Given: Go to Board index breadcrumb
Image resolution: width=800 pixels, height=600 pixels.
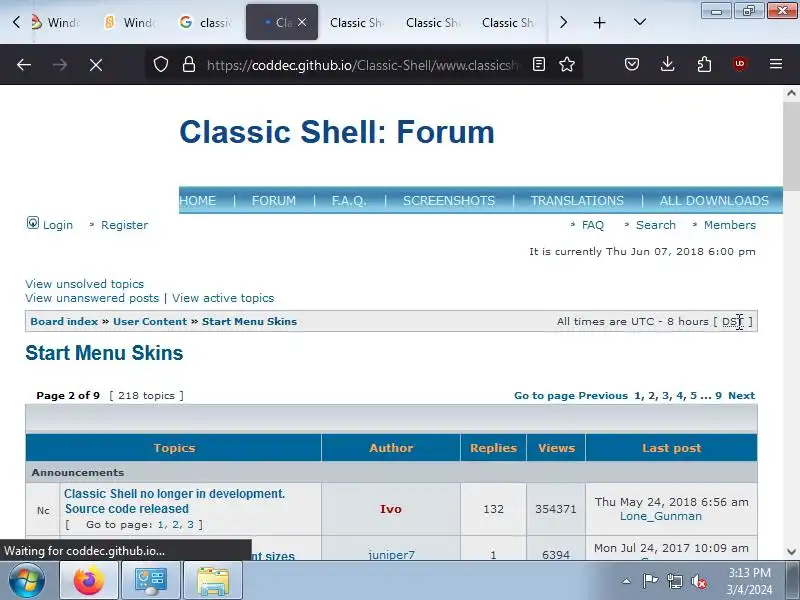Looking at the screenshot, I should 64,321.
